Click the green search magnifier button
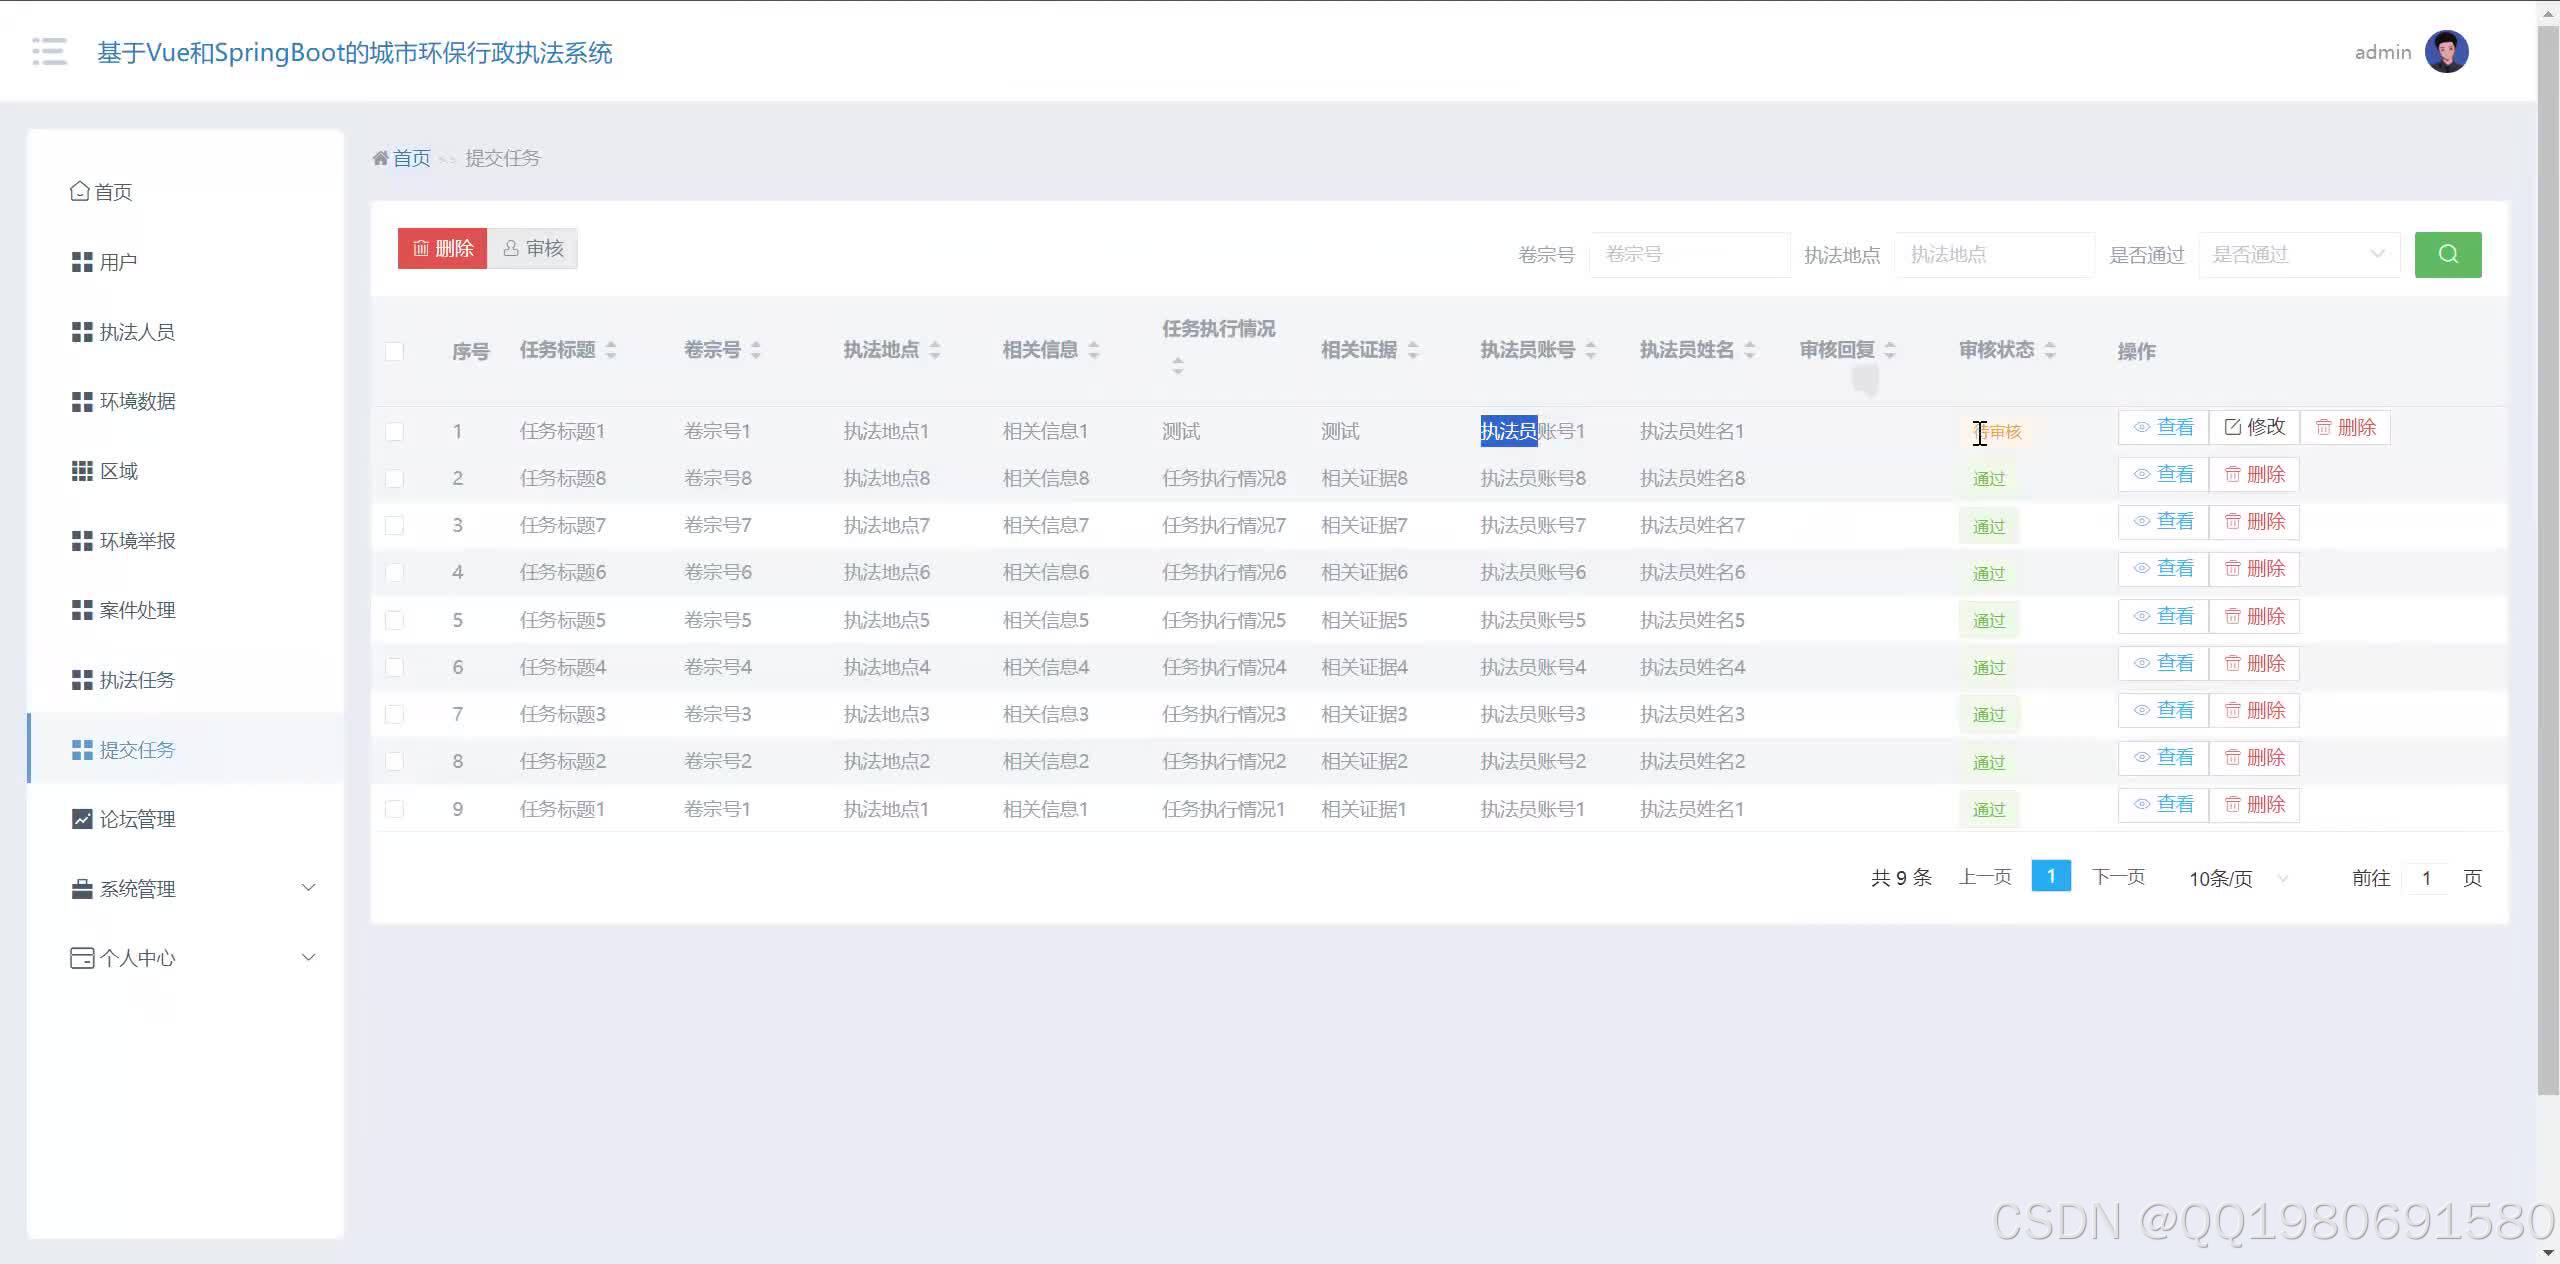This screenshot has height=1264, width=2560. pyautogui.click(x=2447, y=254)
